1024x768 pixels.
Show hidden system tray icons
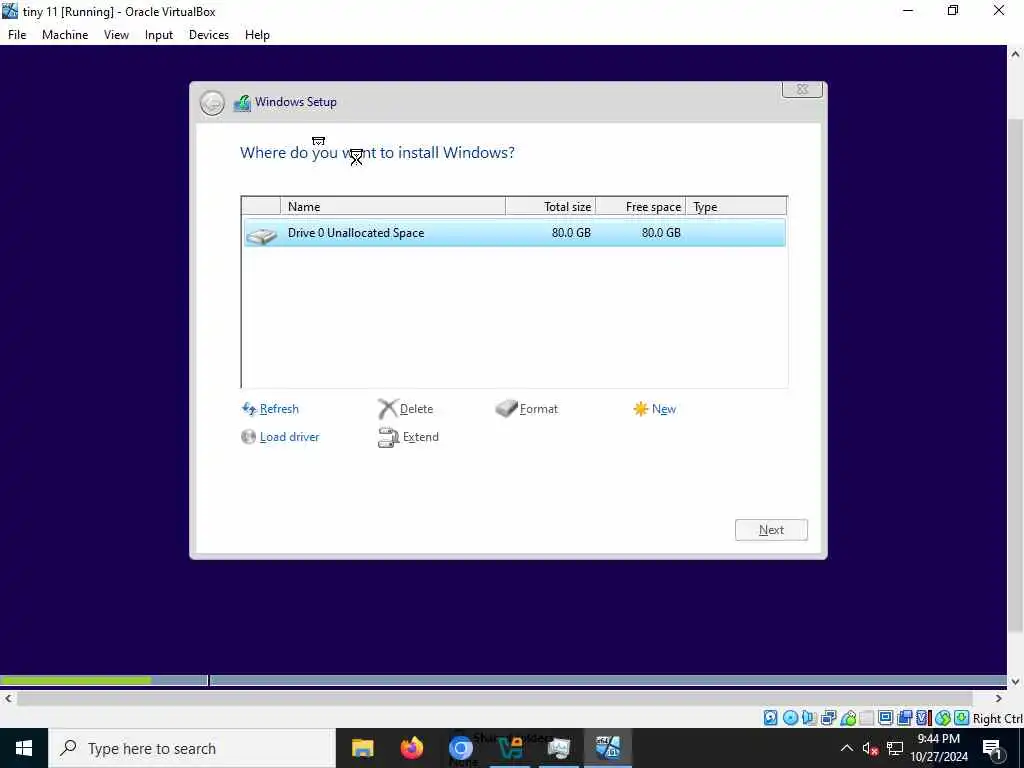(846, 748)
